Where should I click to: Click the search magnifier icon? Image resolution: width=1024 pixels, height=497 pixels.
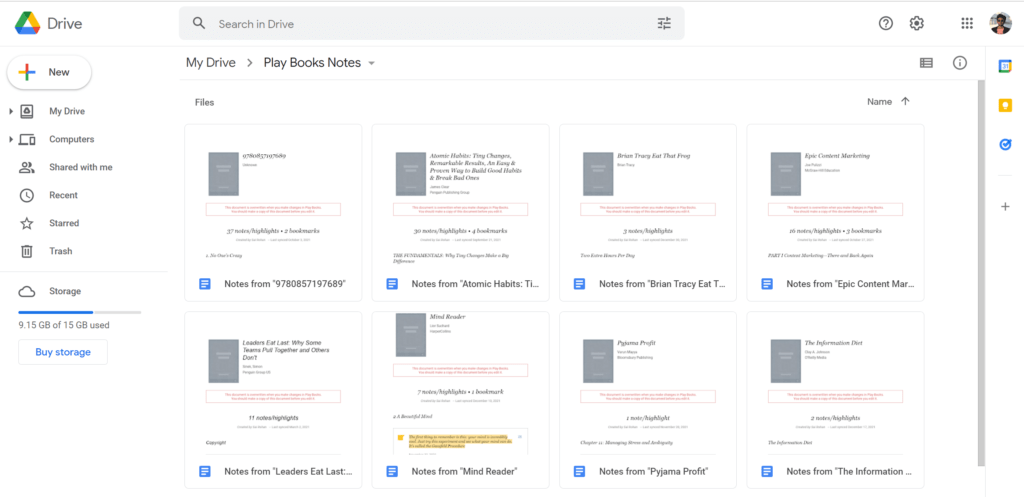pyautogui.click(x=199, y=24)
